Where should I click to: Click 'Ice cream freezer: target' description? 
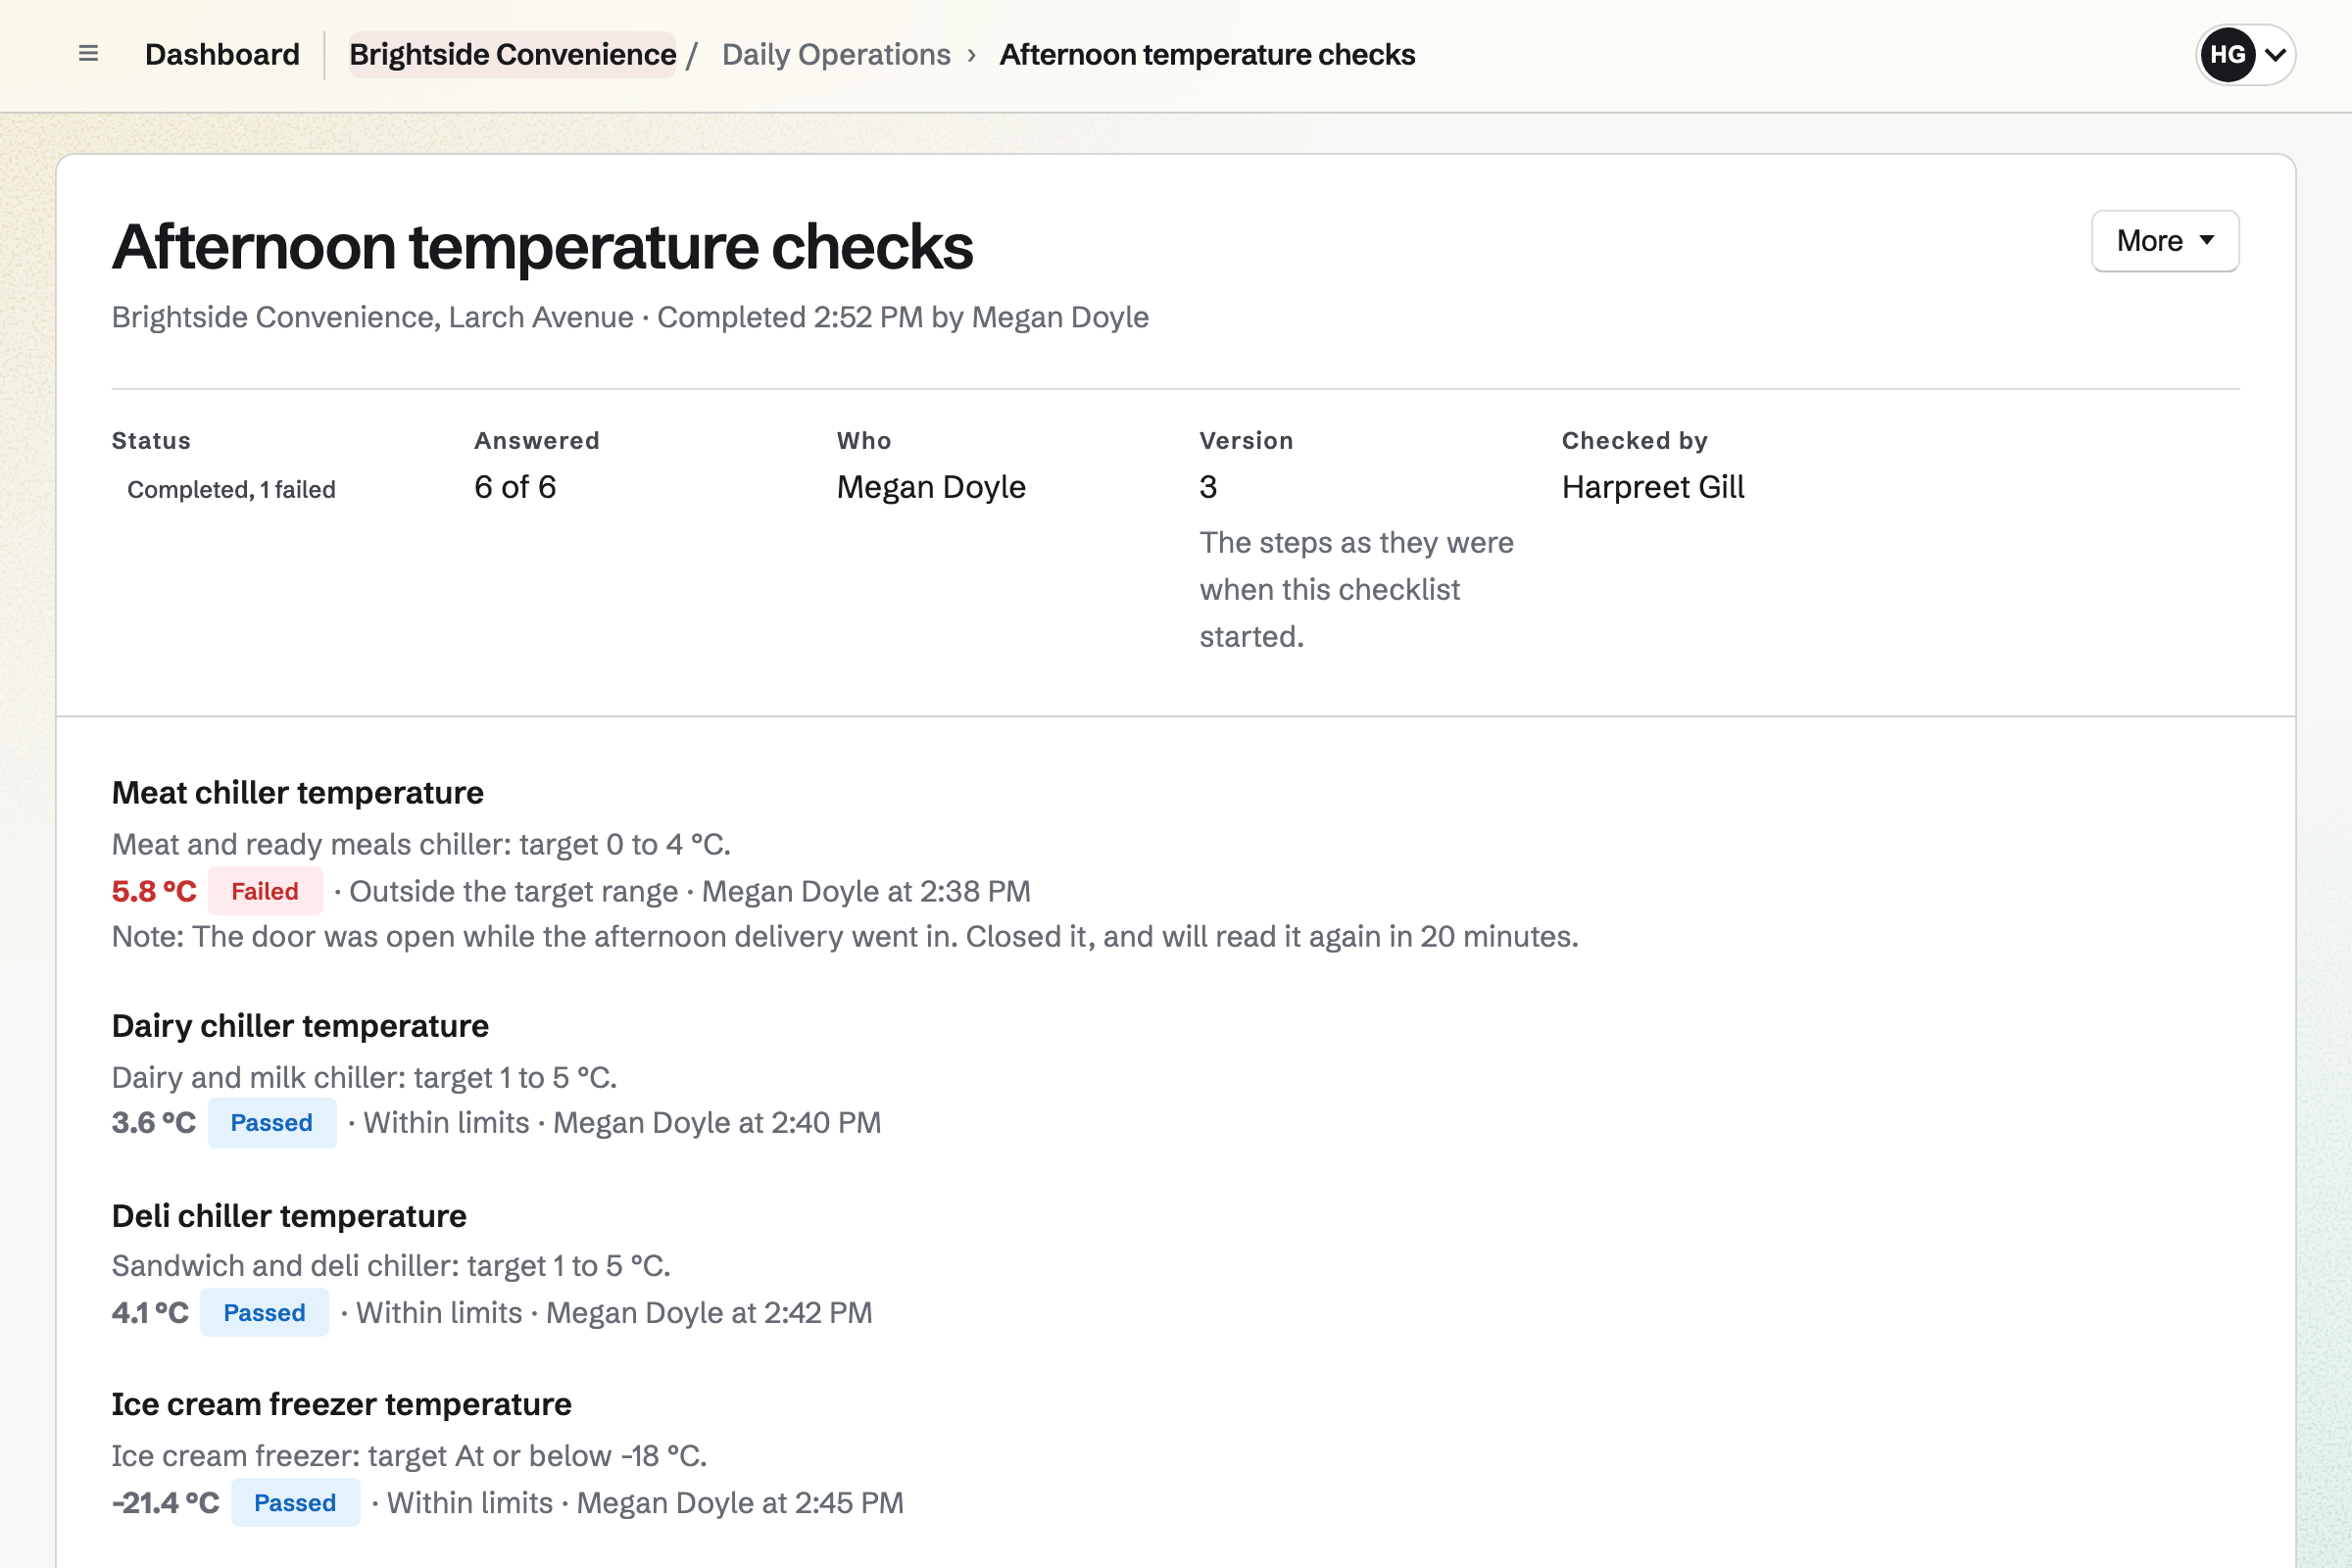point(409,1456)
